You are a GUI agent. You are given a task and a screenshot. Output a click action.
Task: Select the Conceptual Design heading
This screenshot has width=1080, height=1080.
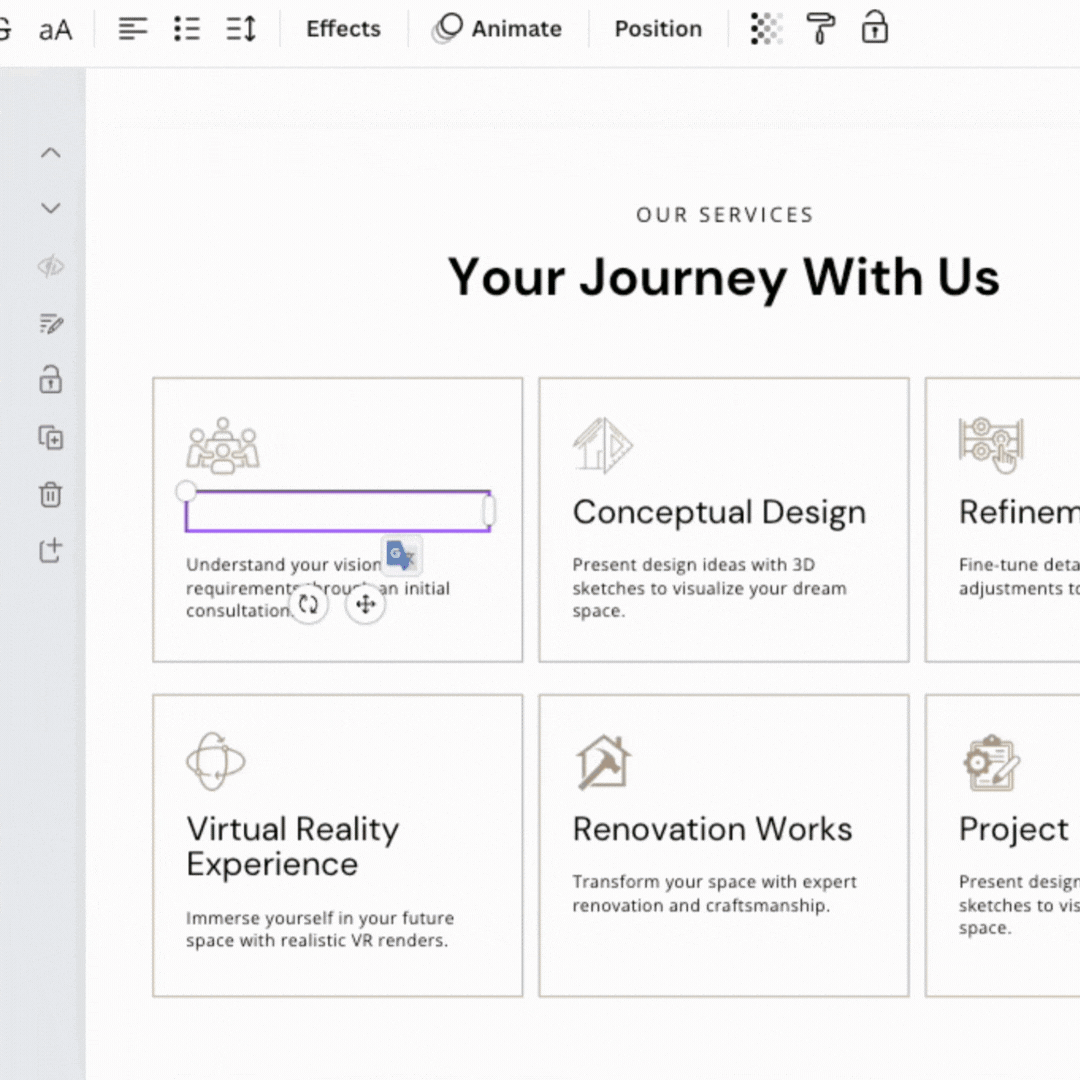[x=719, y=512]
